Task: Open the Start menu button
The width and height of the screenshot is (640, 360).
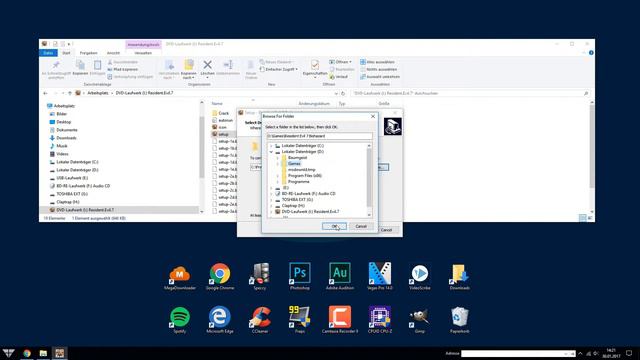Action: 8,353
